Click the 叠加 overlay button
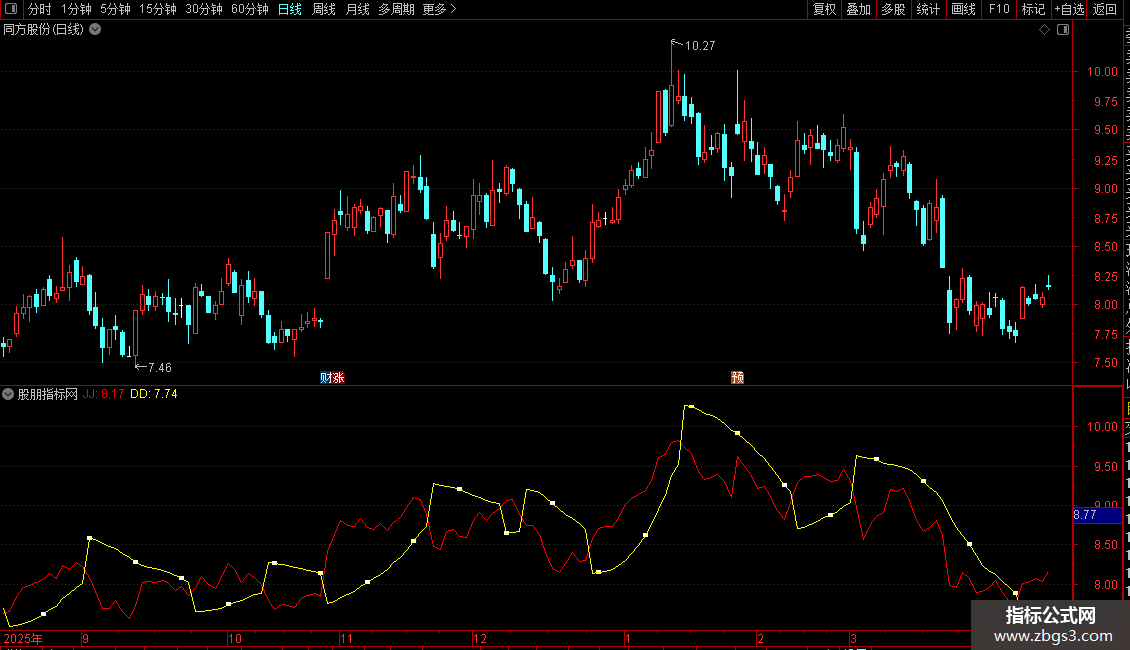1130x650 pixels. pyautogui.click(x=858, y=9)
